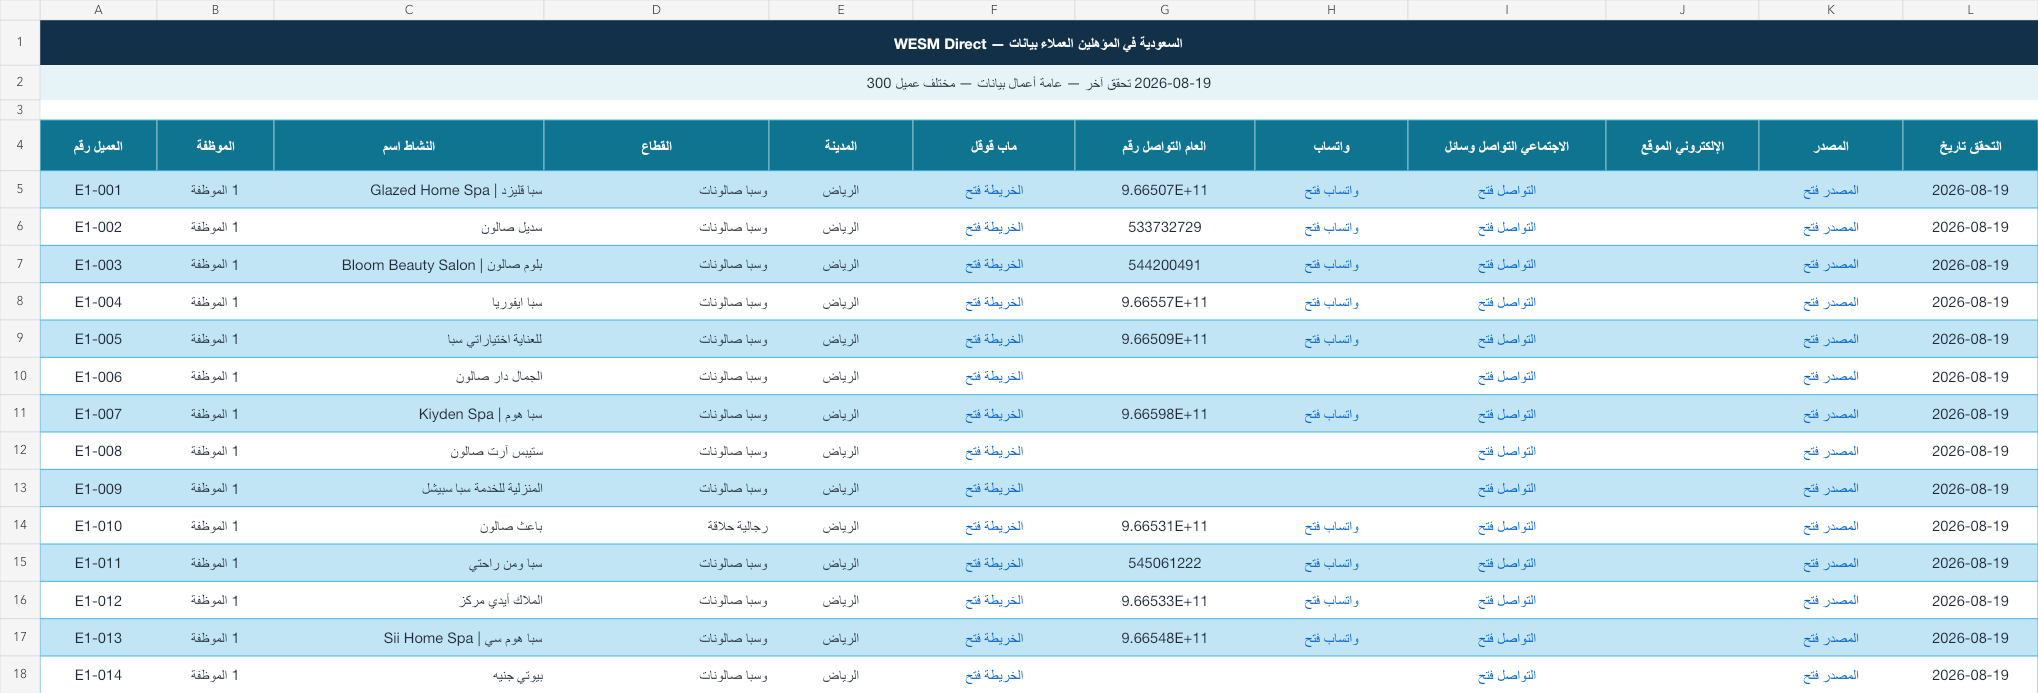Open the social media link in row E1-010
Viewport: 2038px width, 693px height.
click(x=1506, y=526)
